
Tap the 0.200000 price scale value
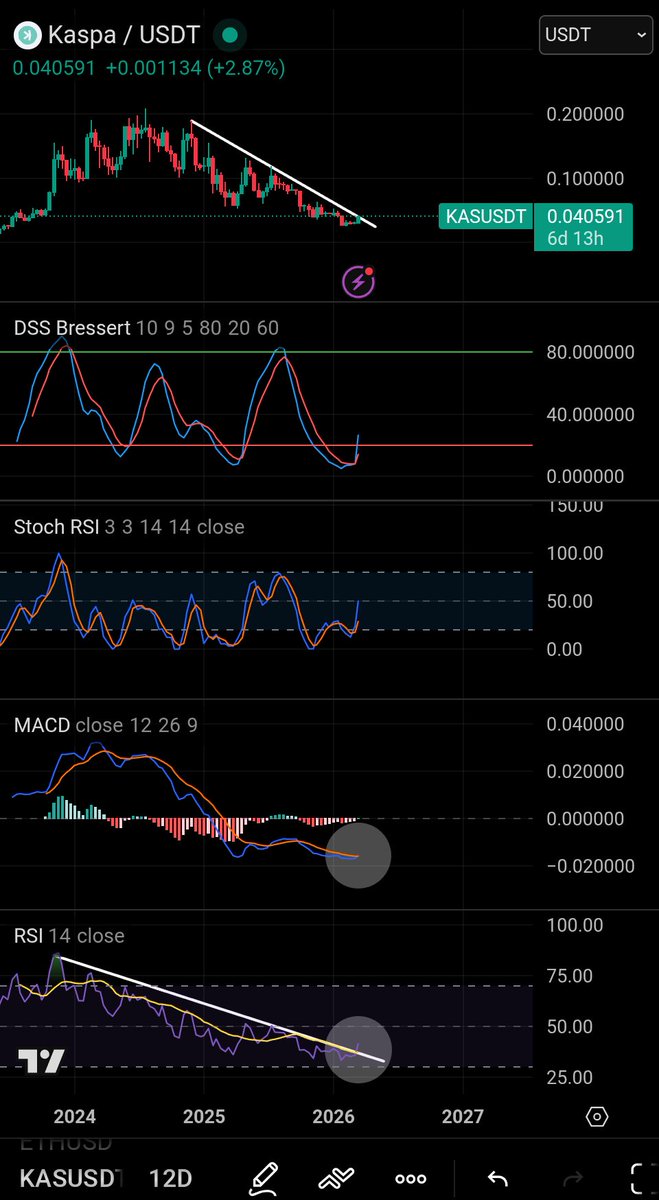click(585, 114)
